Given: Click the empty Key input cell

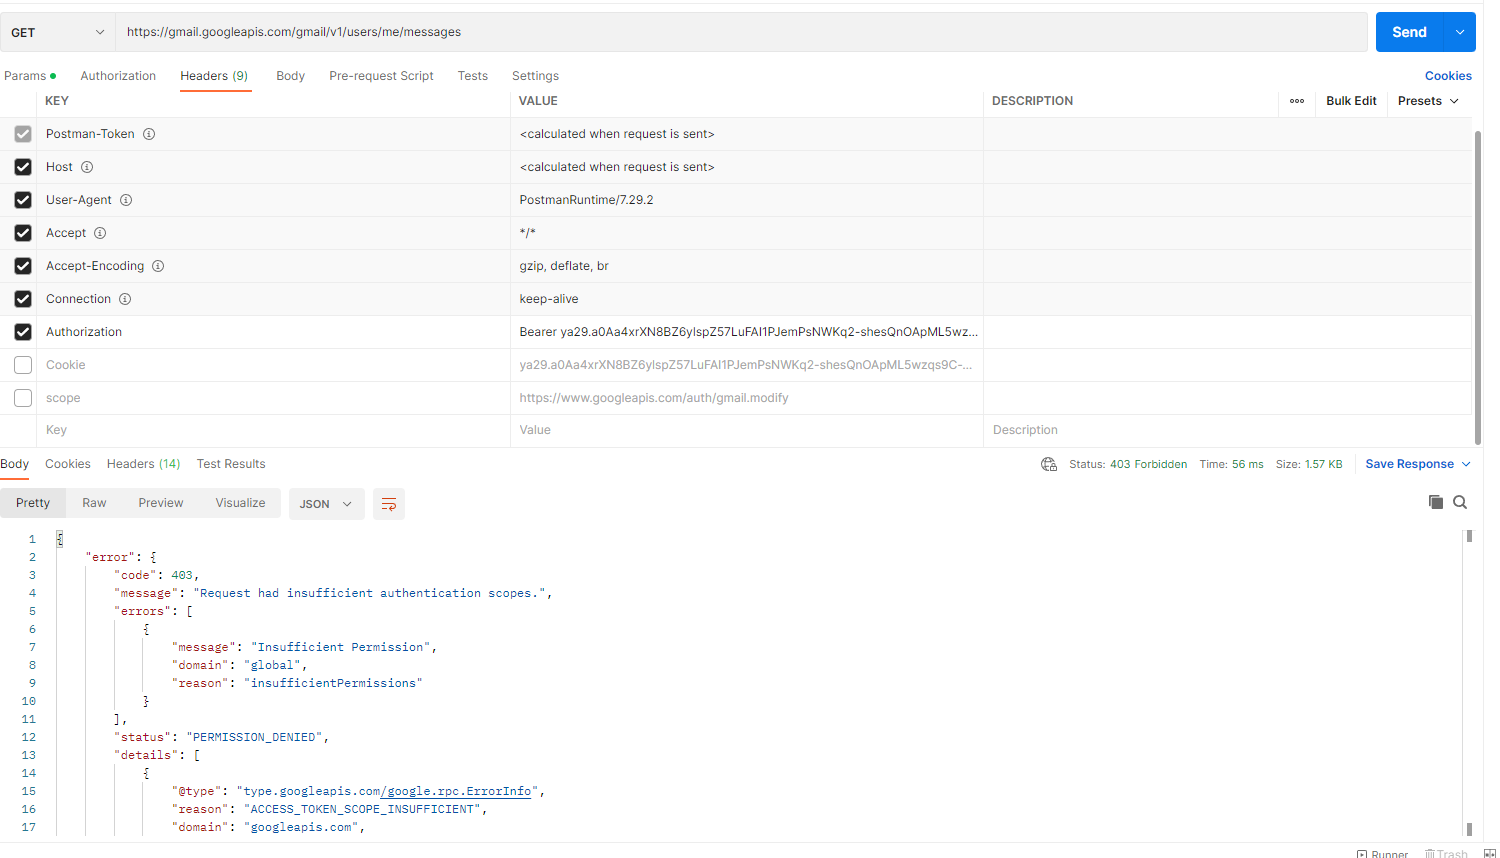Looking at the screenshot, I should pos(273,430).
